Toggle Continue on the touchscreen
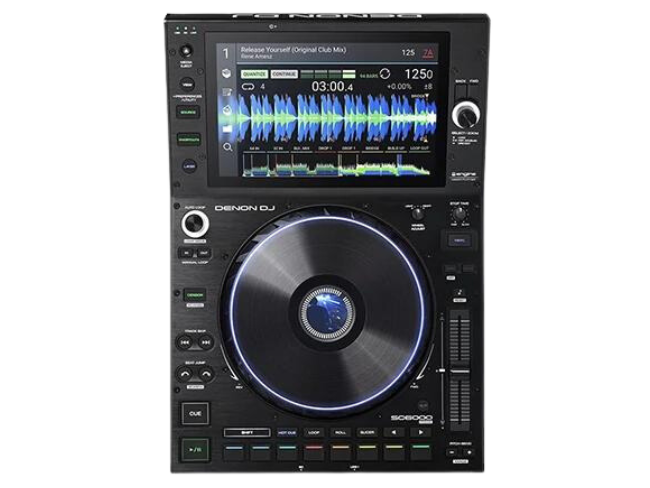 284,74
